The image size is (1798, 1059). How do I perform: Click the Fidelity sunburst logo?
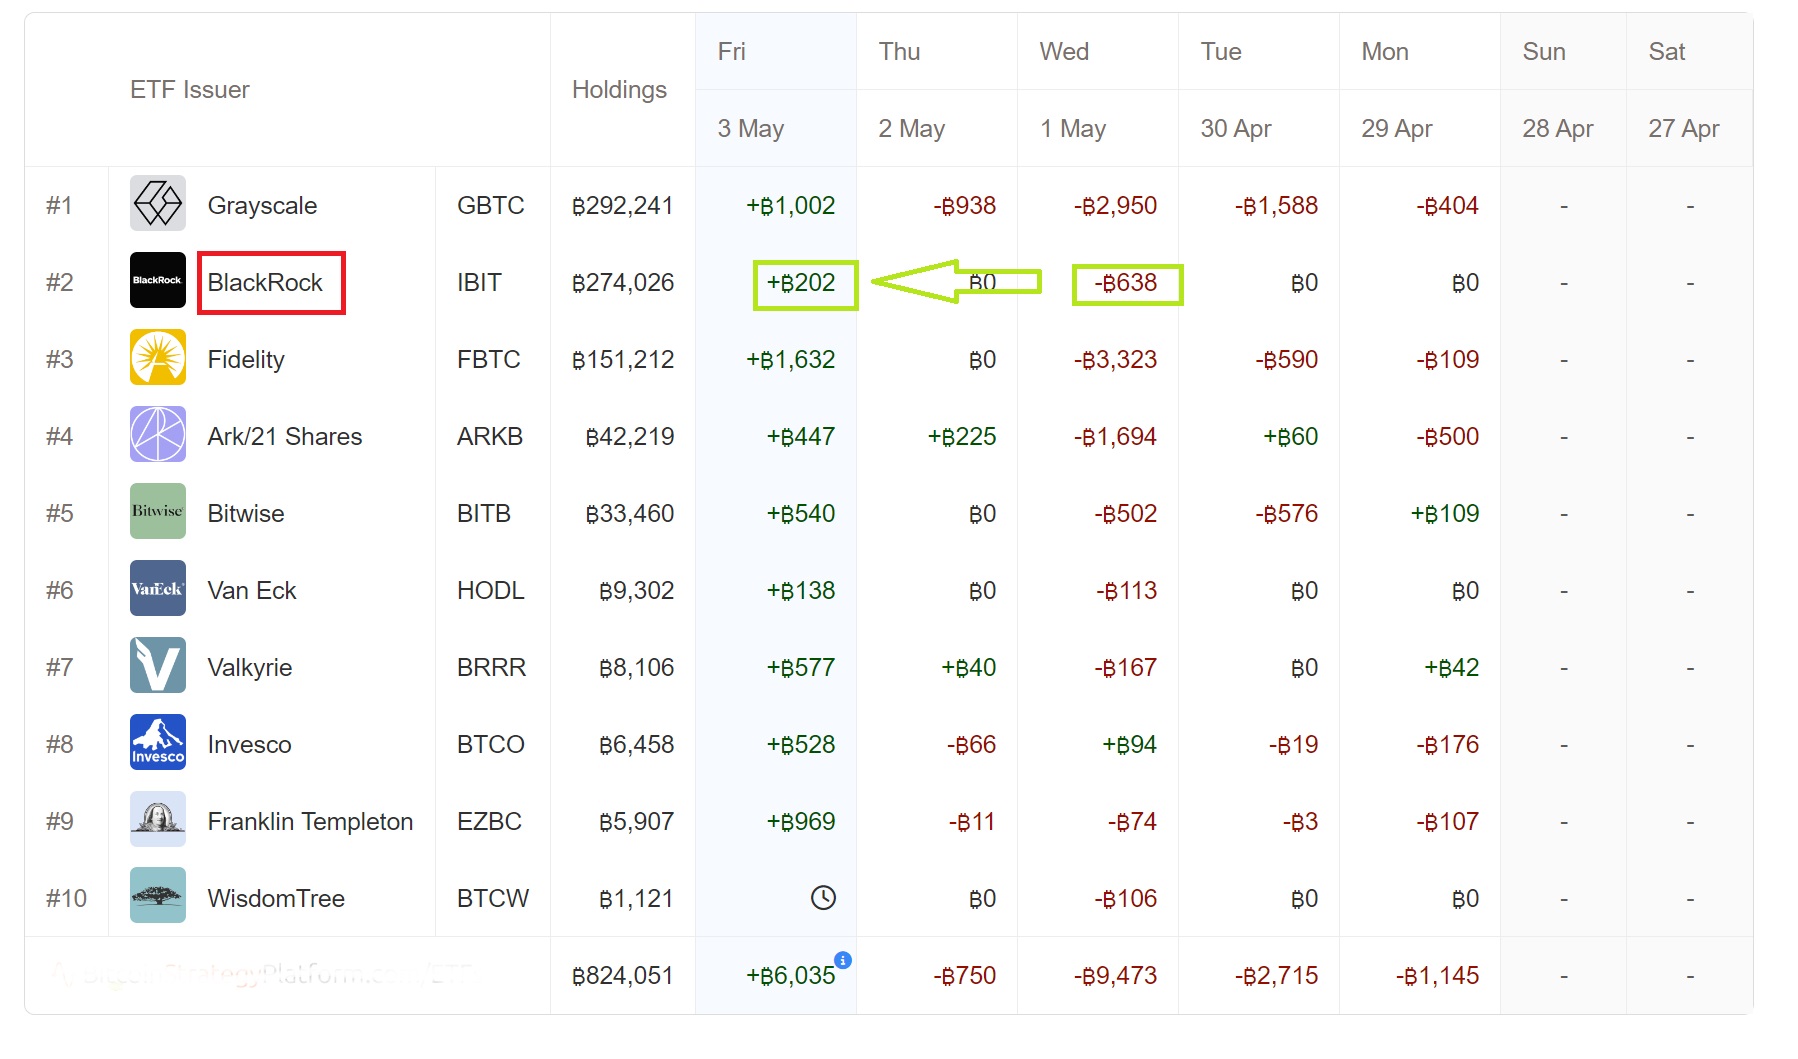click(158, 358)
